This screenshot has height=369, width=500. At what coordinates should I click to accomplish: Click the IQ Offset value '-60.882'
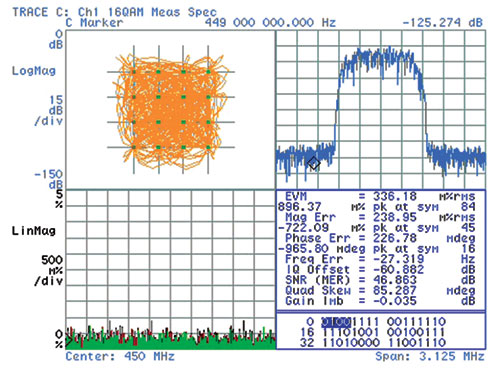(x=398, y=269)
